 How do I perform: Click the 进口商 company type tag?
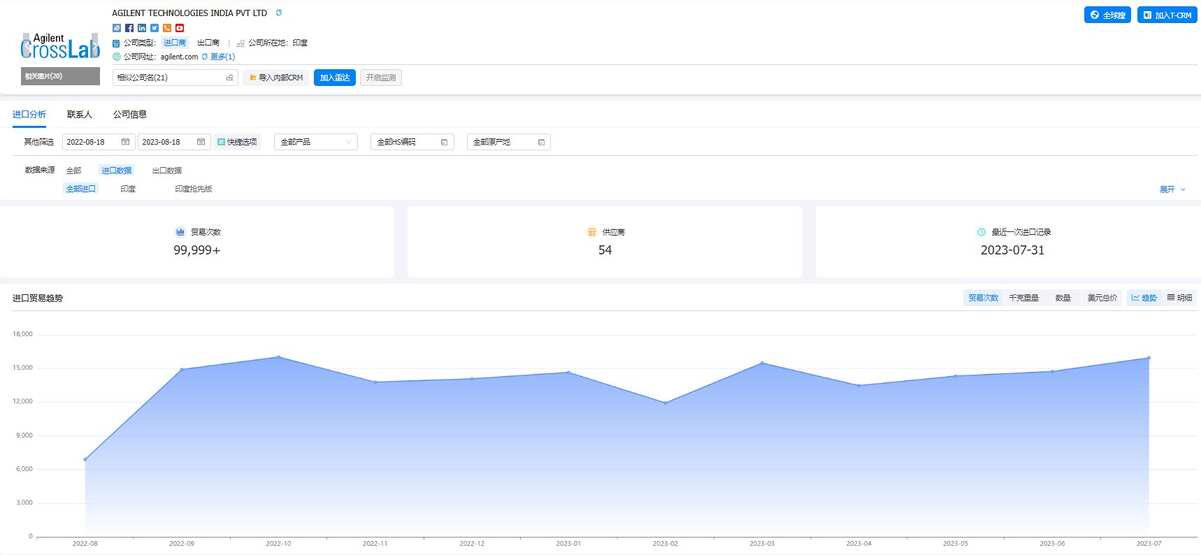tap(175, 43)
